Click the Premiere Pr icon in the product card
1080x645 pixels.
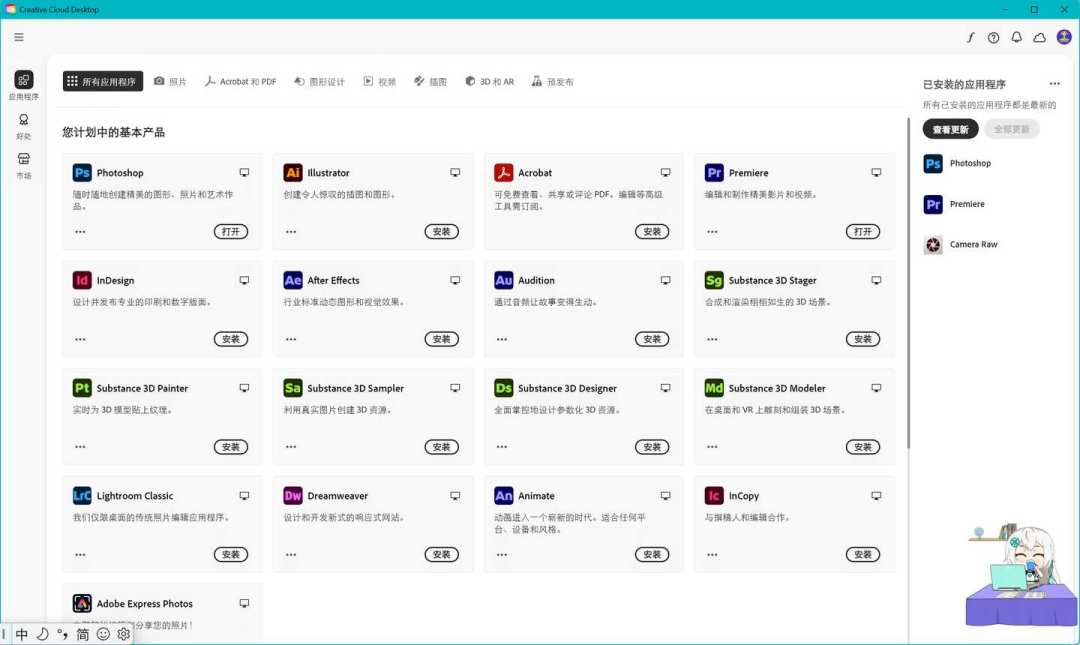point(714,172)
